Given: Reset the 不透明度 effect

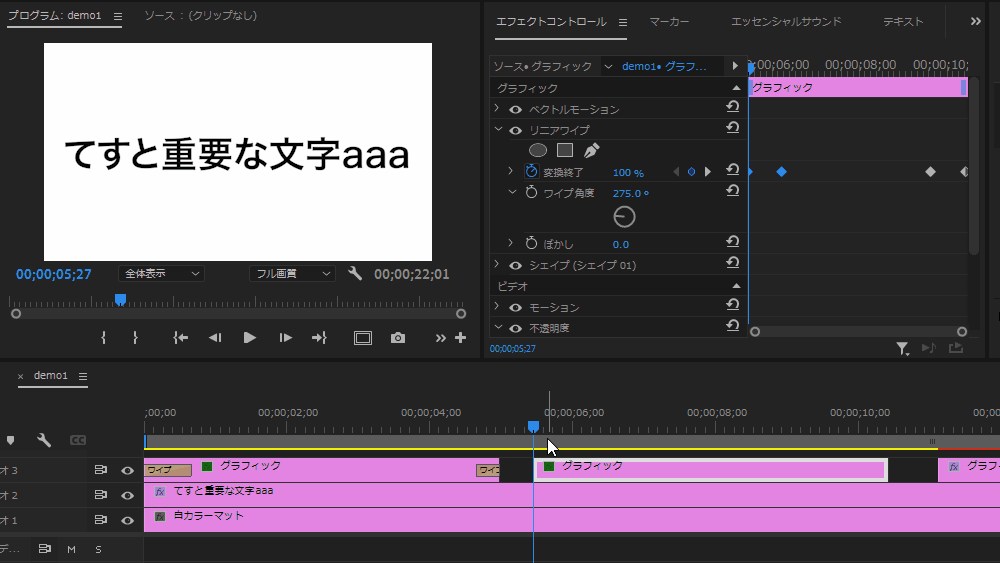Looking at the screenshot, I should tap(732, 326).
